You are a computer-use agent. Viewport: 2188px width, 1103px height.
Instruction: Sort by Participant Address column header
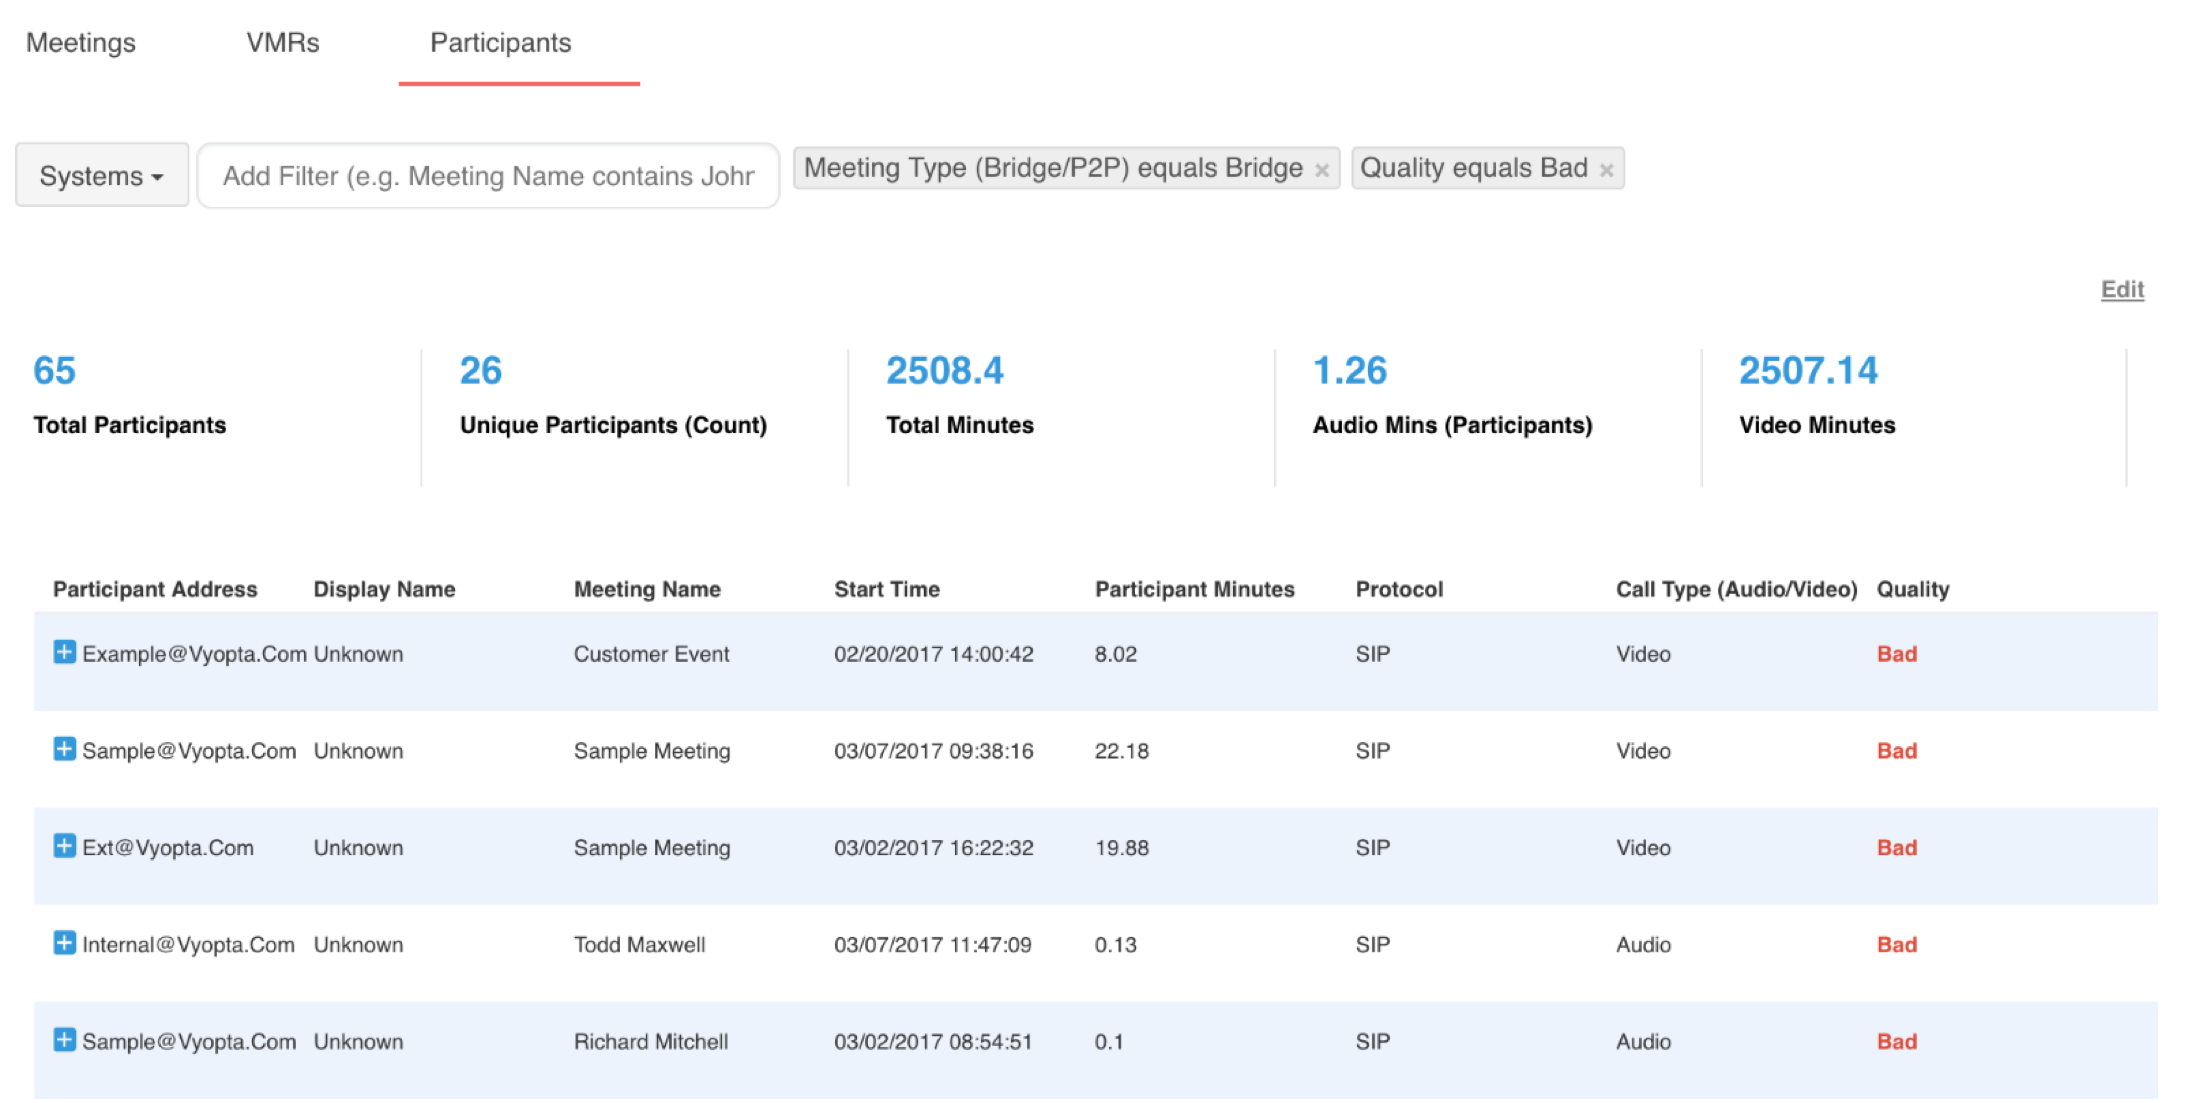[x=155, y=589]
